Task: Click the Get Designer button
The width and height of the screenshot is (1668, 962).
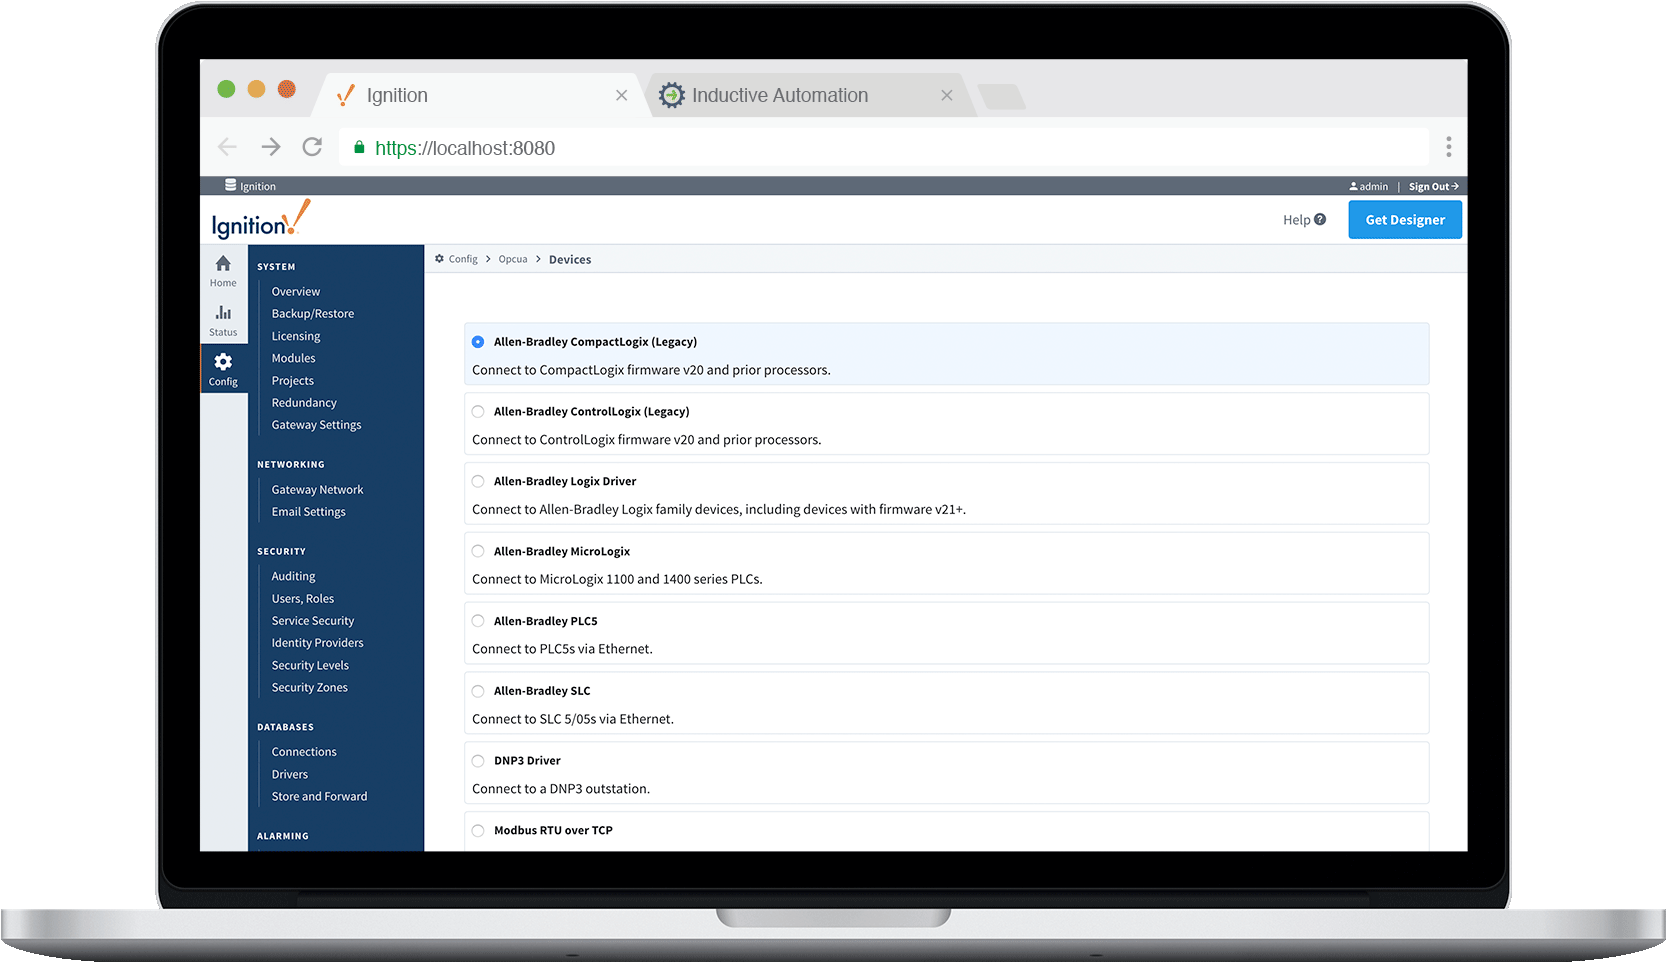Action: point(1404,220)
